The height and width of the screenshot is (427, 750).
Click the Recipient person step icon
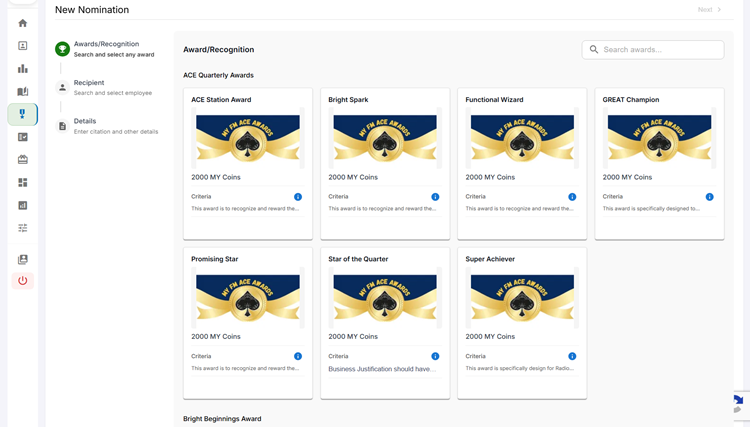62,88
